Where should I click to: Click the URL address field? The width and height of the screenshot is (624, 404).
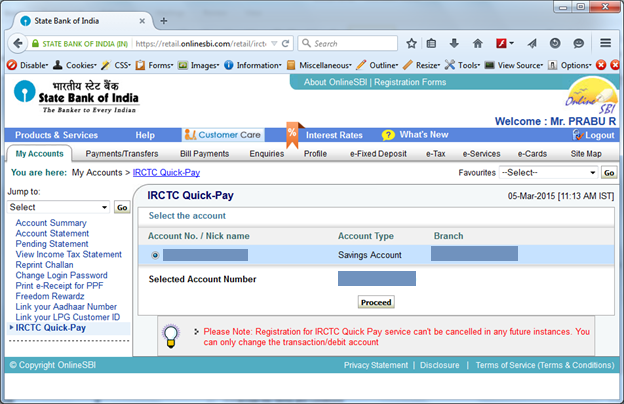point(201,43)
